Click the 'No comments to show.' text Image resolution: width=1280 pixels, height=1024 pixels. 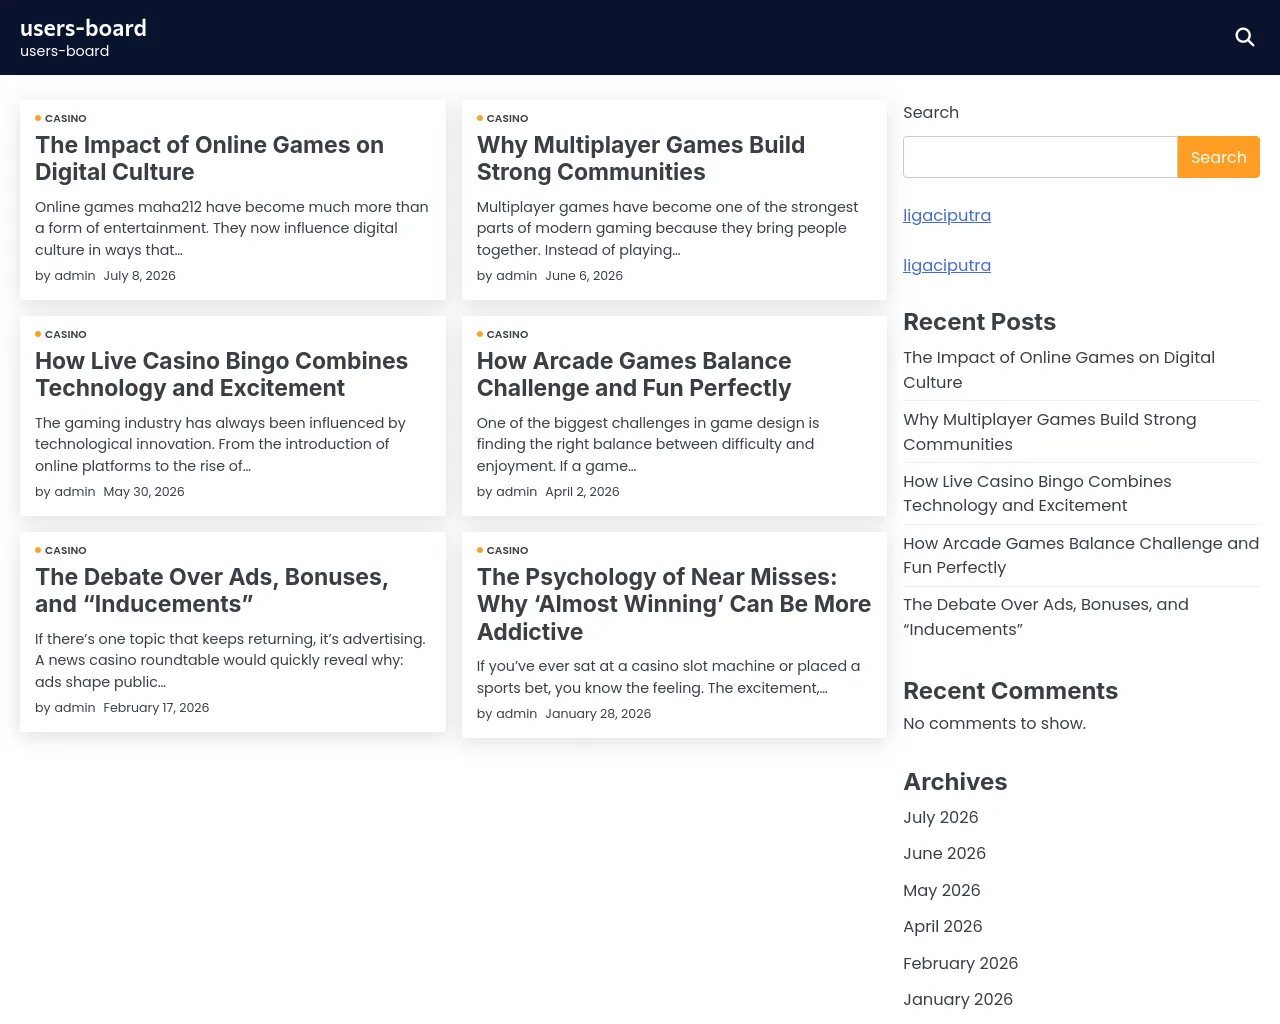pos(994,723)
